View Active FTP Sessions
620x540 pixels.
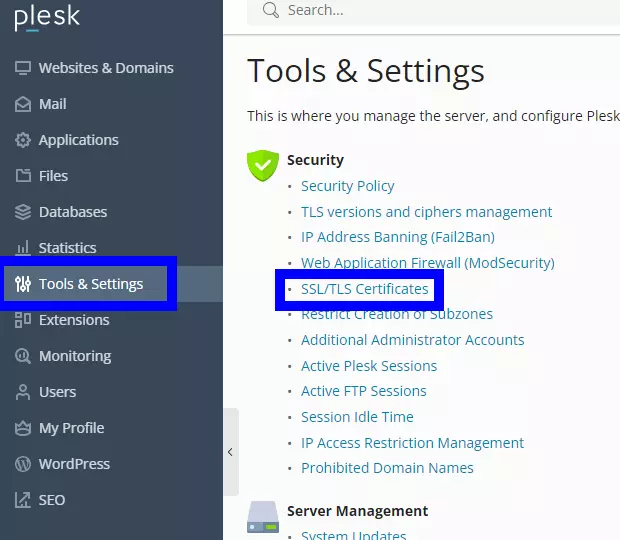point(364,391)
